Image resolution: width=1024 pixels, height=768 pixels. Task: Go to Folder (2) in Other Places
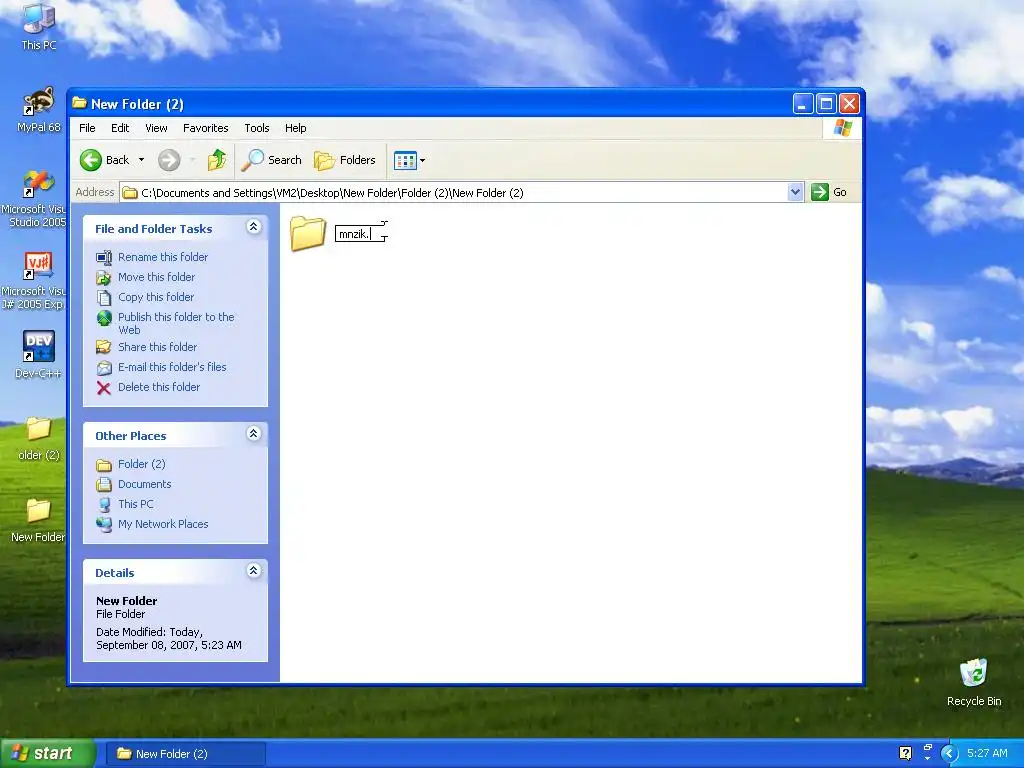(141, 464)
